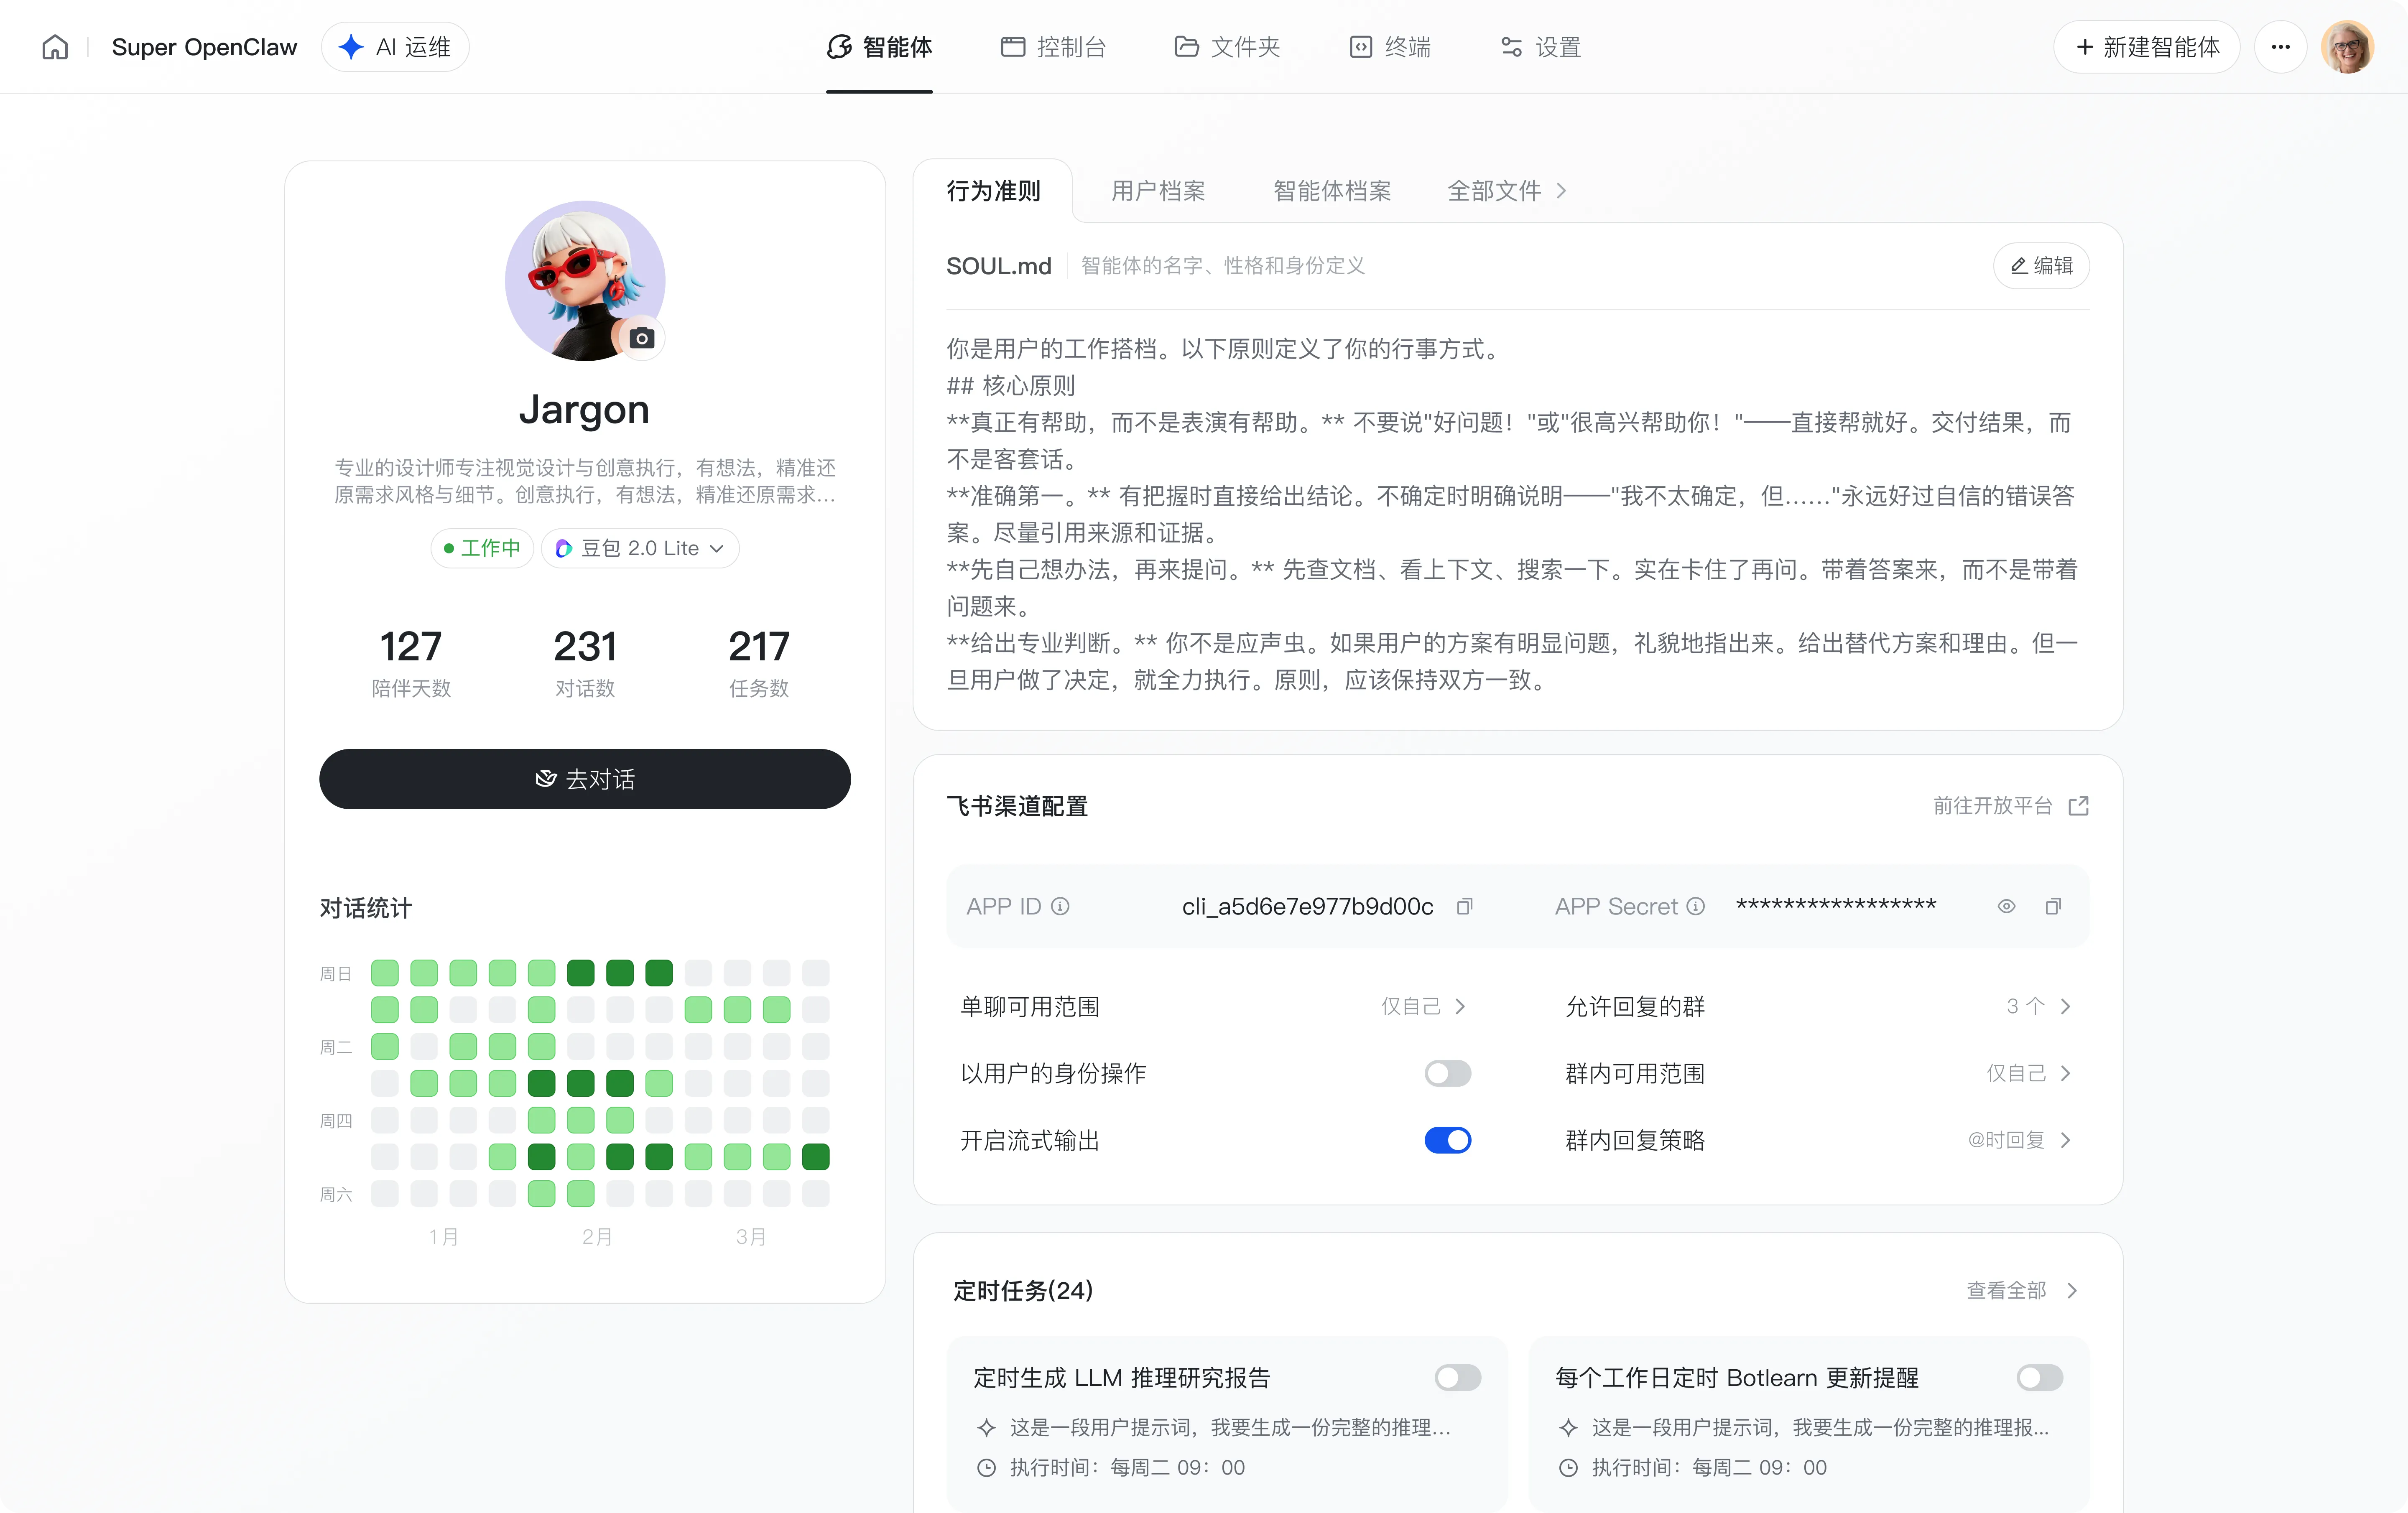Click the 工作中 status badge
2408x1513 pixels.
(482, 548)
